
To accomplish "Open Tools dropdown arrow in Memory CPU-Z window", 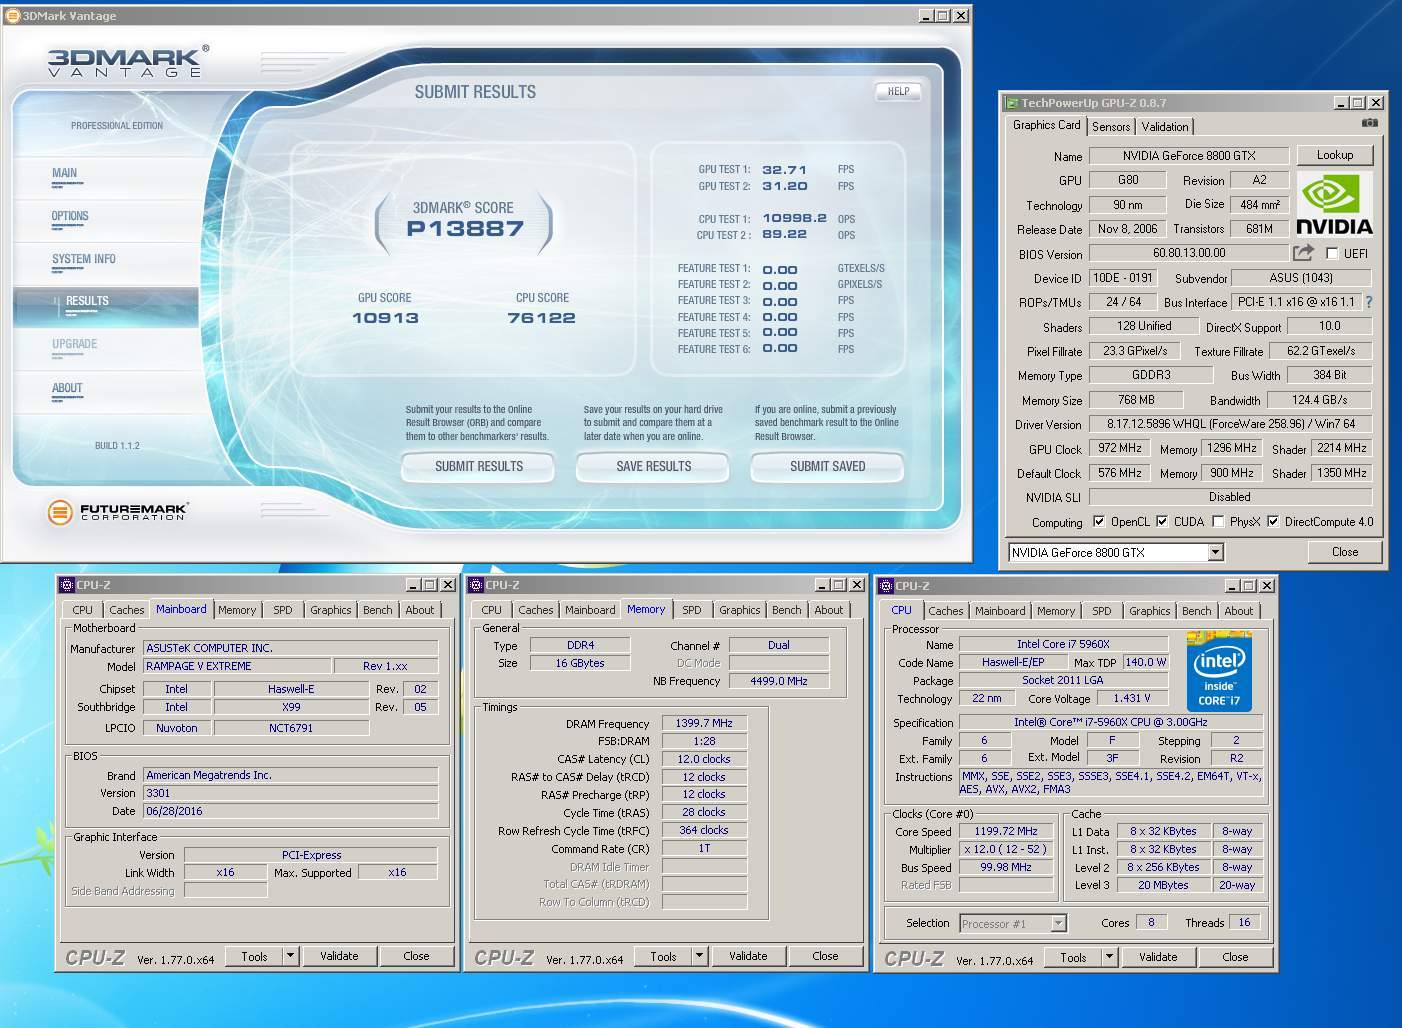I will (x=699, y=956).
